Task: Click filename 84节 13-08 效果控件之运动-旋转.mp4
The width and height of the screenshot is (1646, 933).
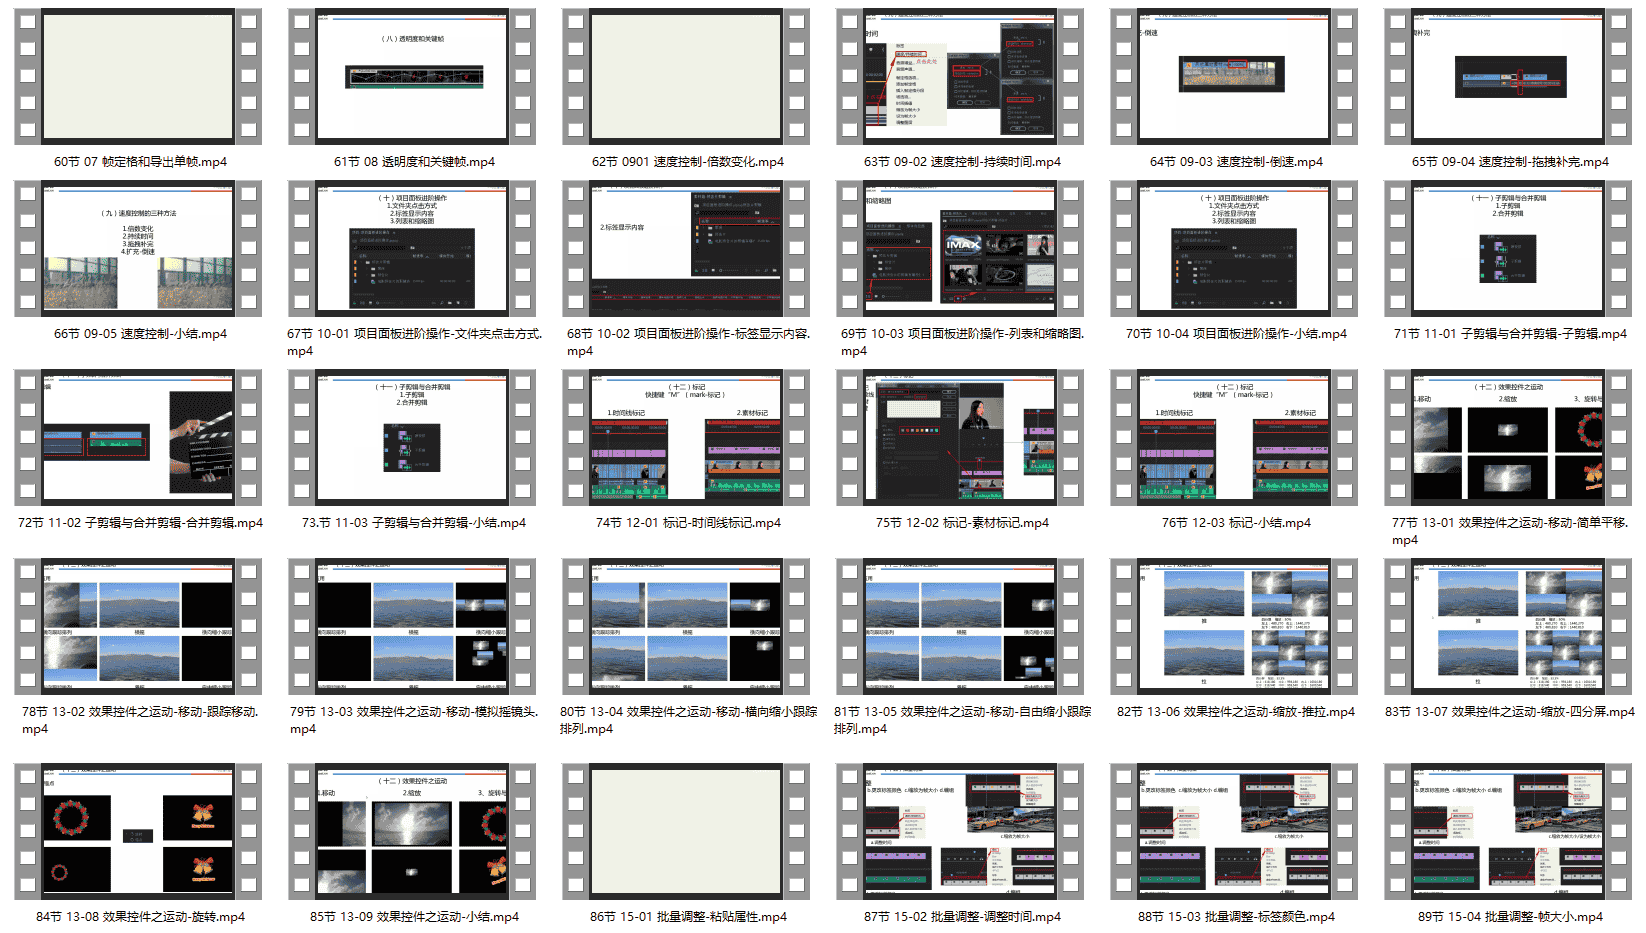Action: [140, 917]
